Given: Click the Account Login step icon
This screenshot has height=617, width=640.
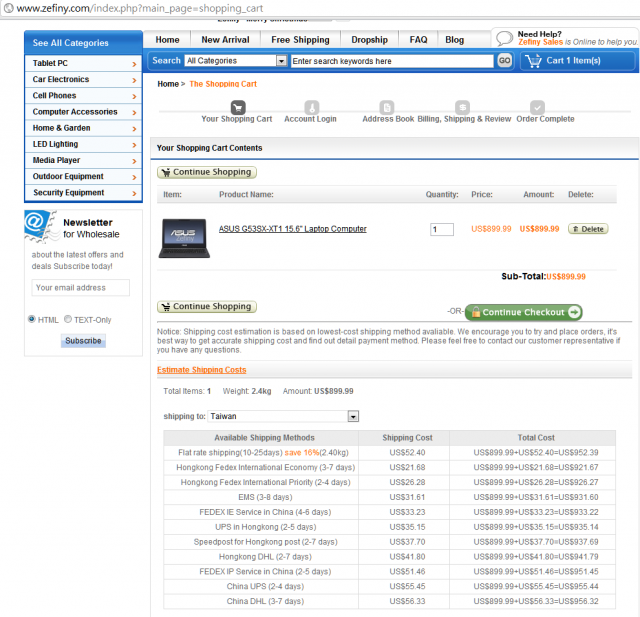Looking at the screenshot, I should click(x=311, y=107).
